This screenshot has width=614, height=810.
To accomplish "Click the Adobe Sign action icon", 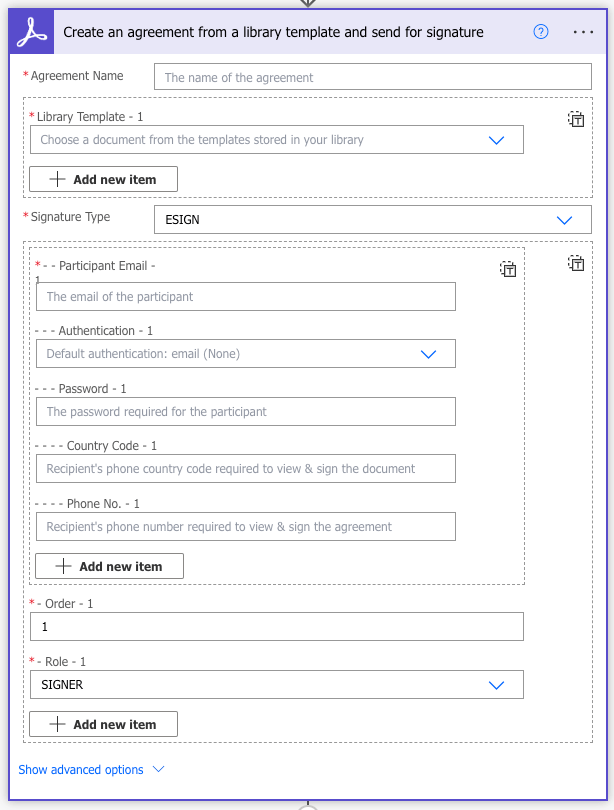I will coord(33,32).
